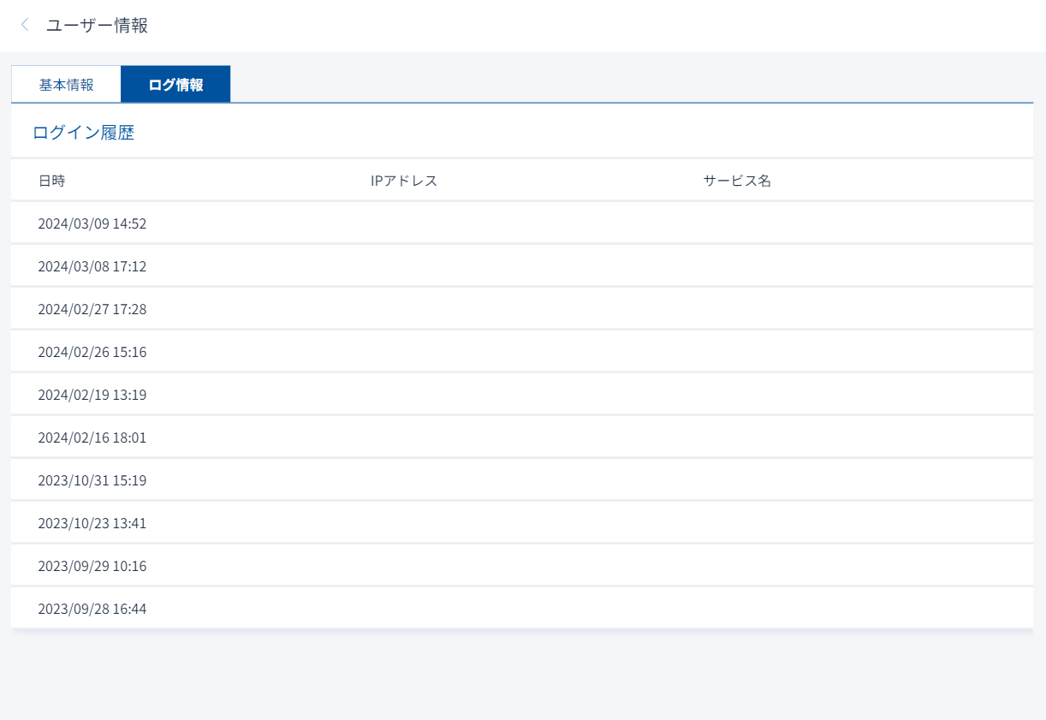Choose the 2024/02/27 17:28 date text
This screenshot has height=720, width=1046.
point(92,310)
